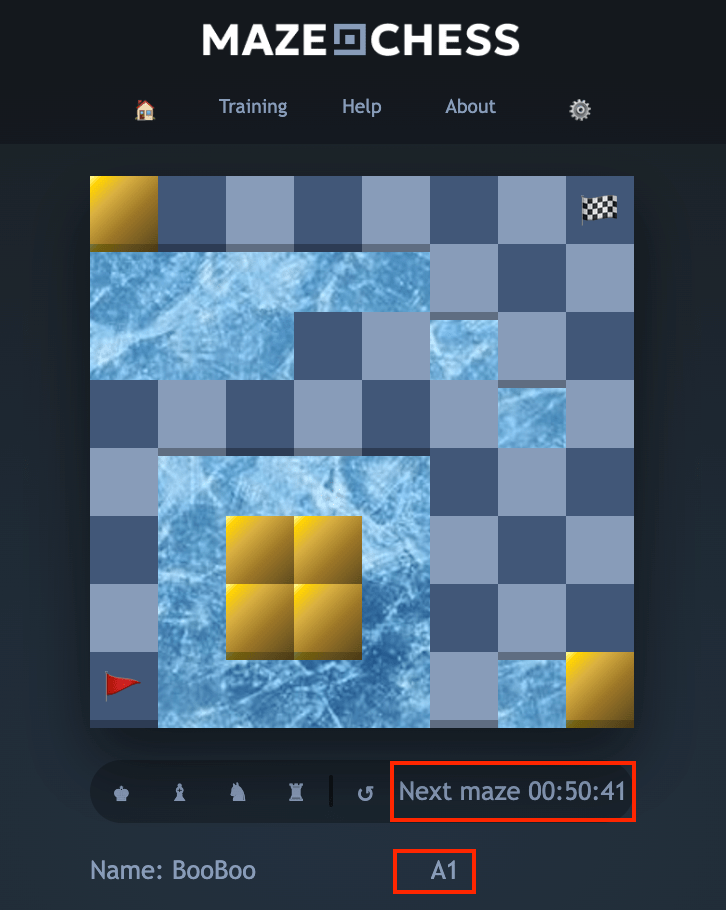Click the MAZE CHESS logo title
This screenshot has width=726, height=910.
(x=360, y=40)
